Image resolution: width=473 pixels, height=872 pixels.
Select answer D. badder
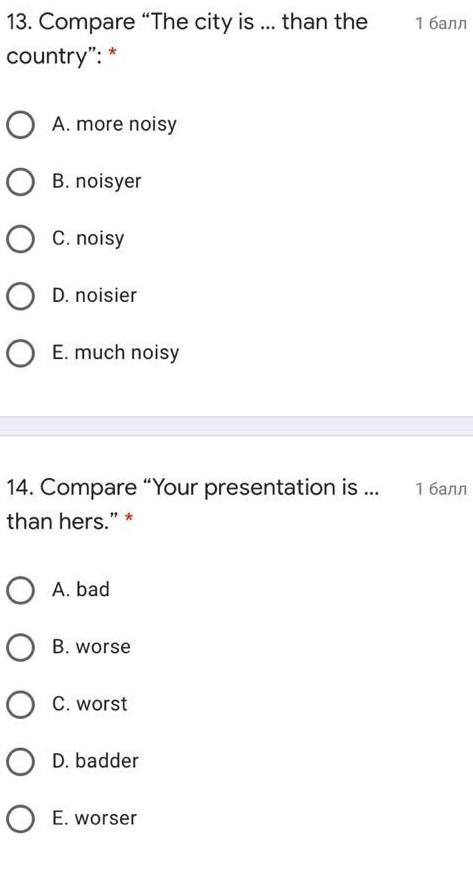coord(21,762)
